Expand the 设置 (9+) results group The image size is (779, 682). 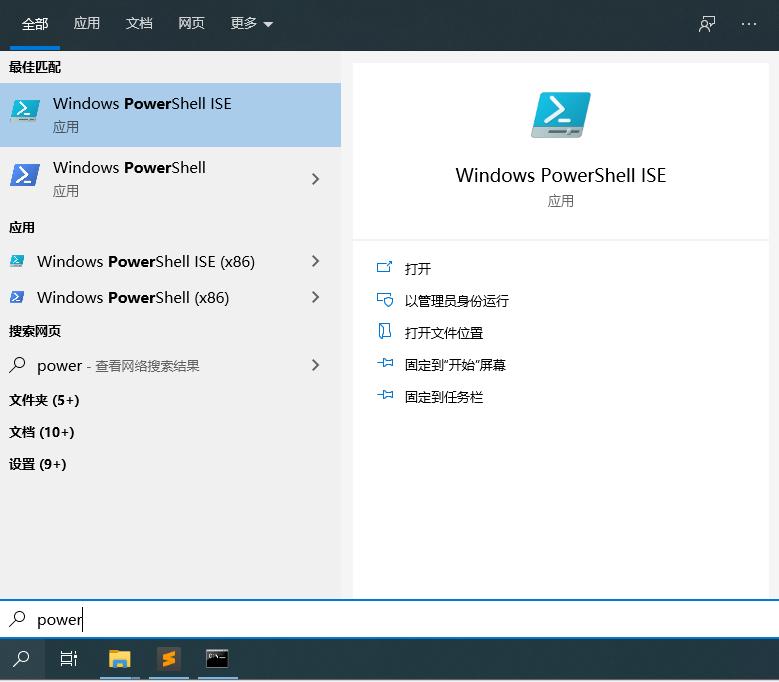click(38, 464)
